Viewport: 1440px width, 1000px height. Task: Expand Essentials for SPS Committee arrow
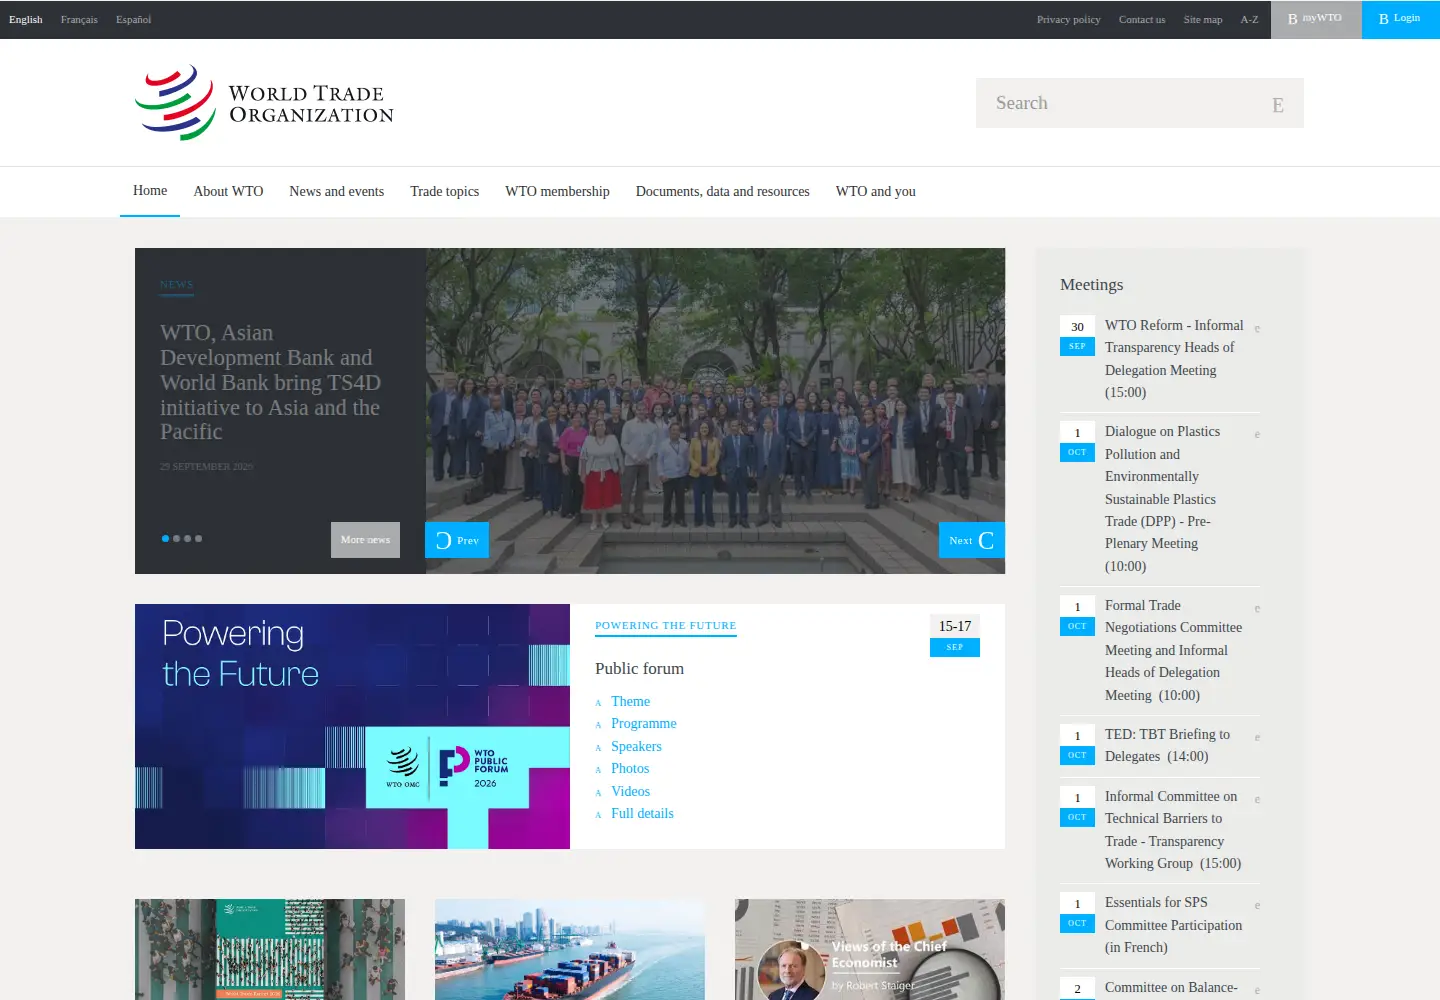[x=1257, y=906]
